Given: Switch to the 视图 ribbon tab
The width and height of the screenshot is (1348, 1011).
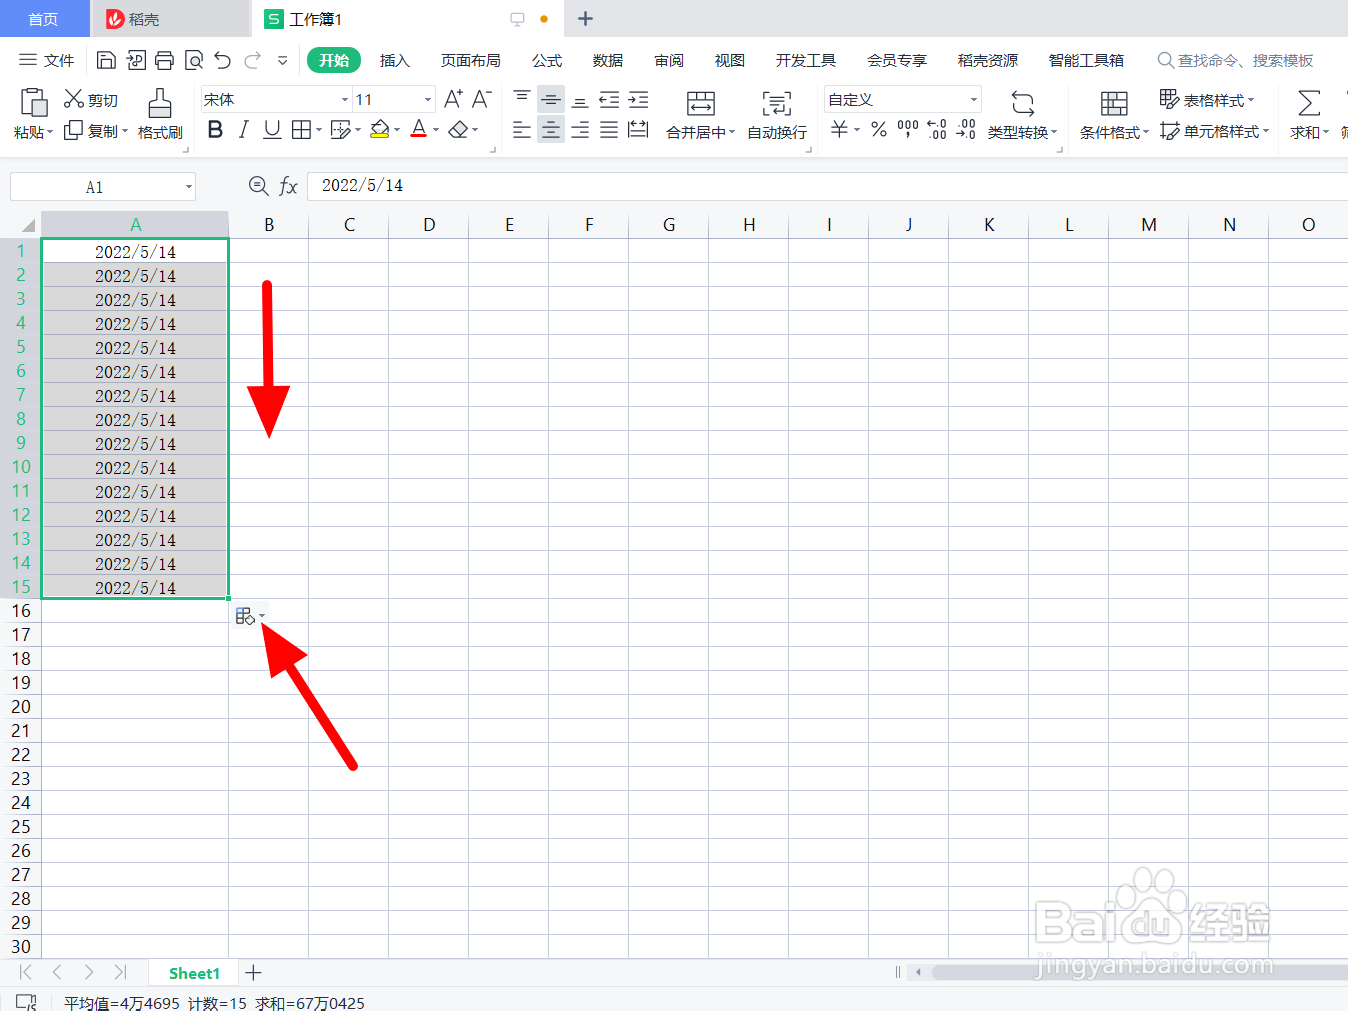Looking at the screenshot, I should 730,60.
